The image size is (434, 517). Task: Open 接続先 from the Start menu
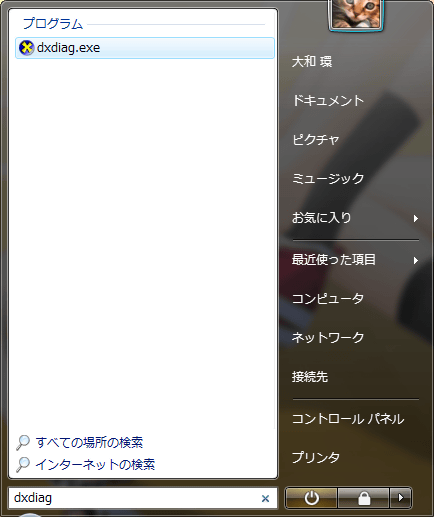(x=310, y=377)
